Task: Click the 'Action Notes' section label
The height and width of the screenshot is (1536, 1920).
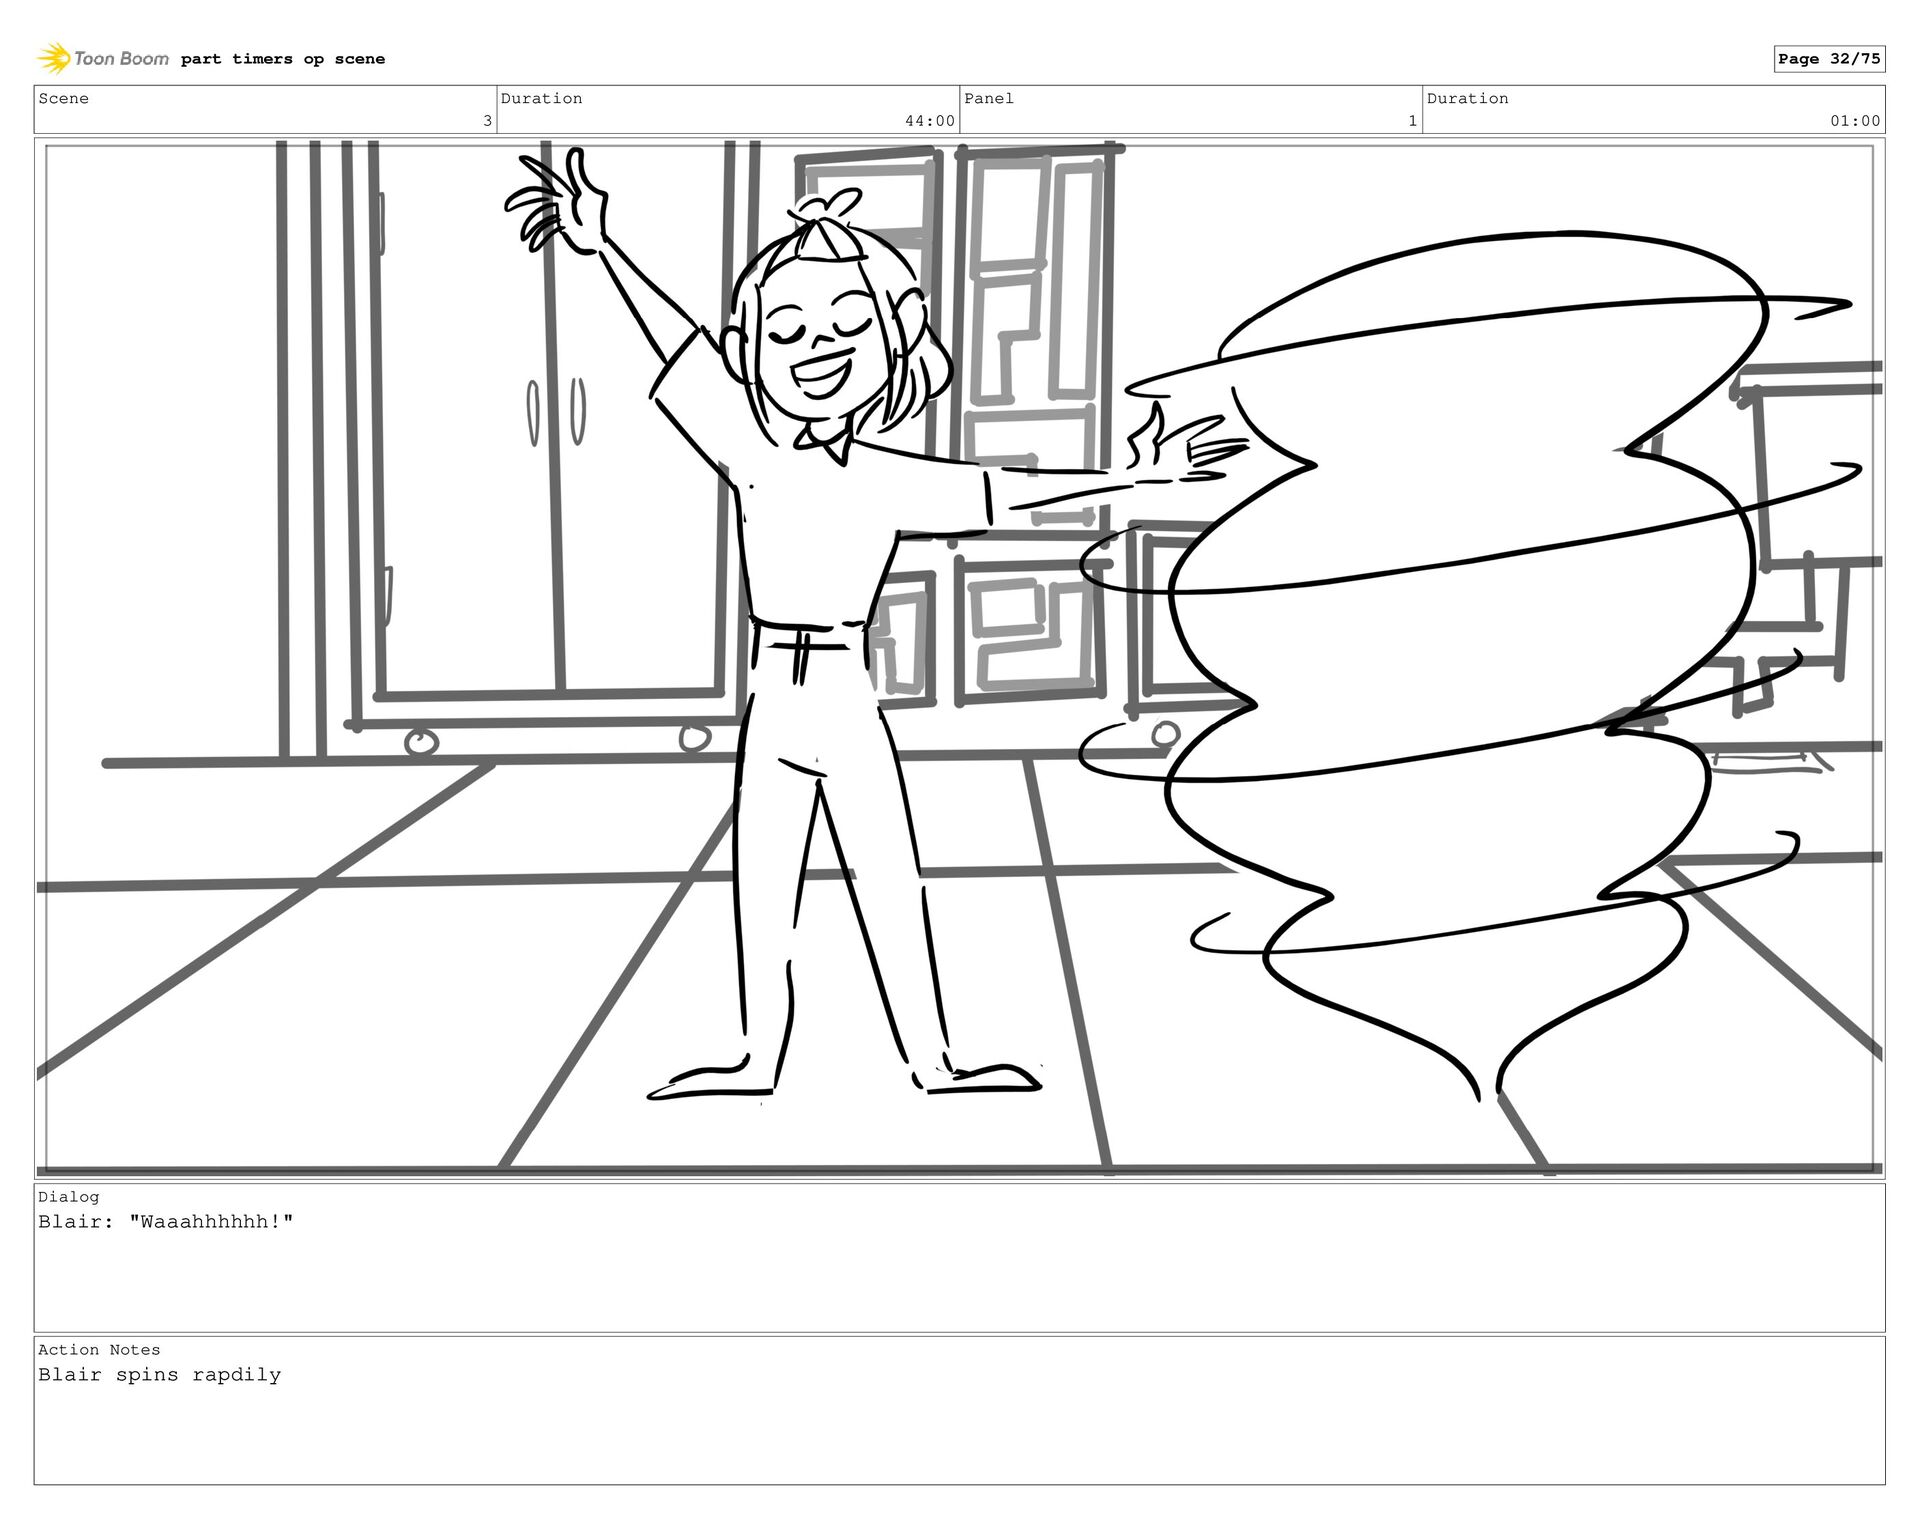Action: click(x=99, y=1350)
